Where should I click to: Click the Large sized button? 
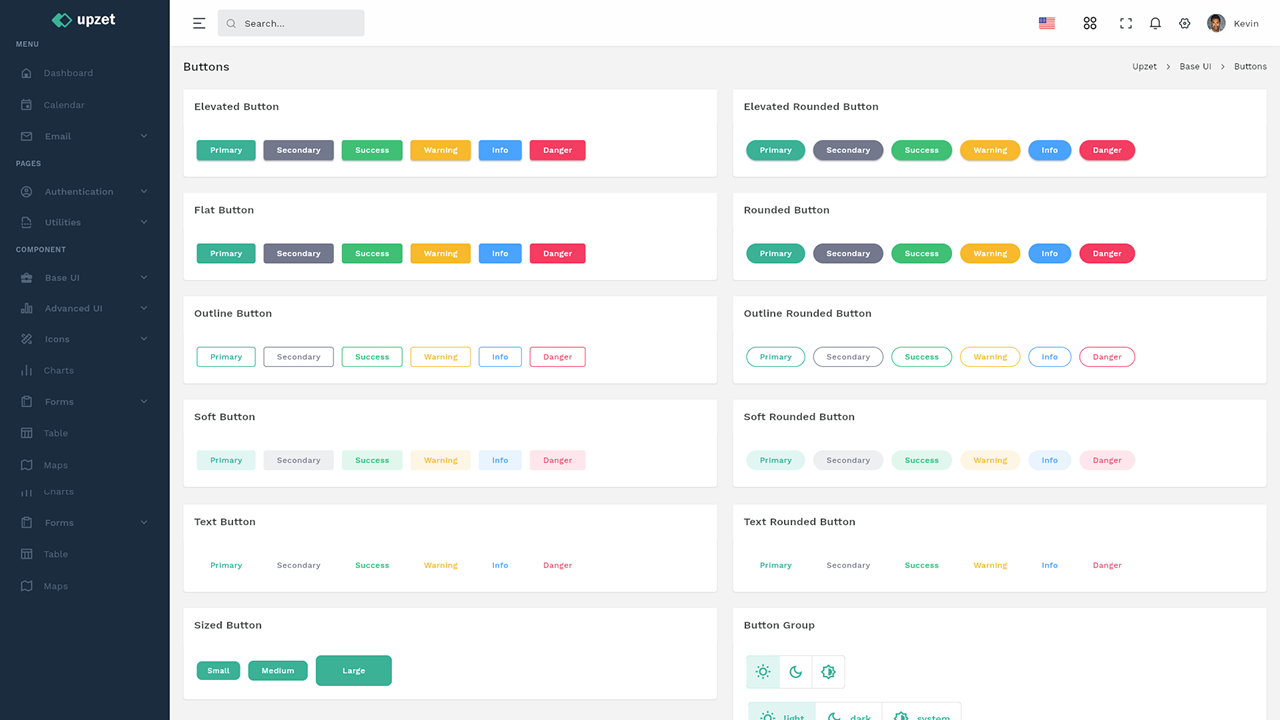[353, 670]
